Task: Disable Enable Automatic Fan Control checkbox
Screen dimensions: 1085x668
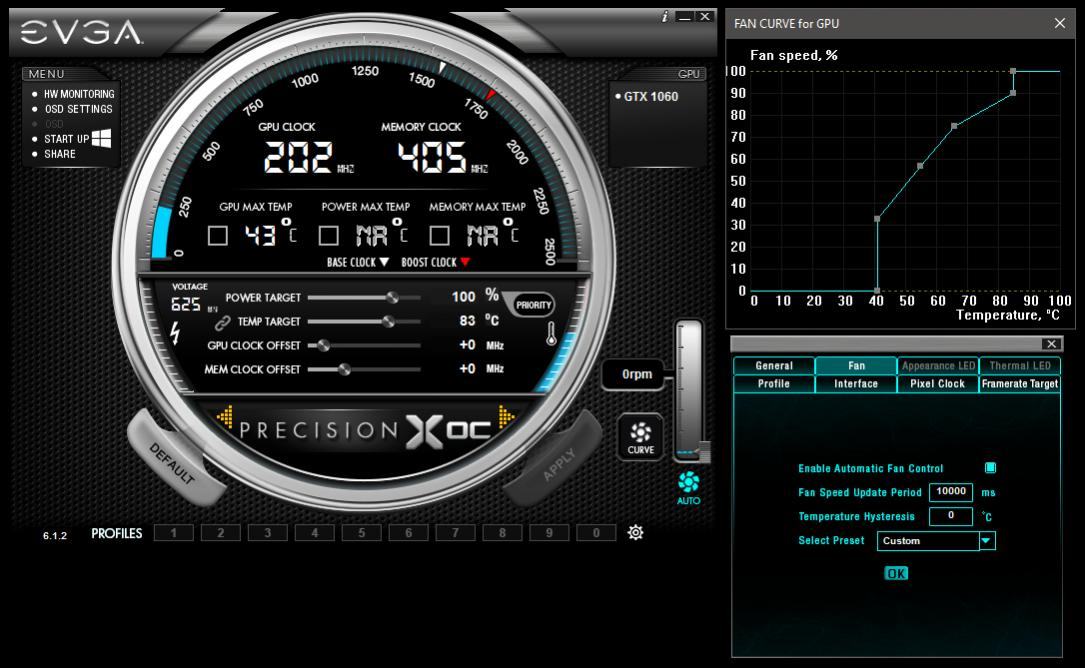Action: pyautogui.click(x=990, y=468)
